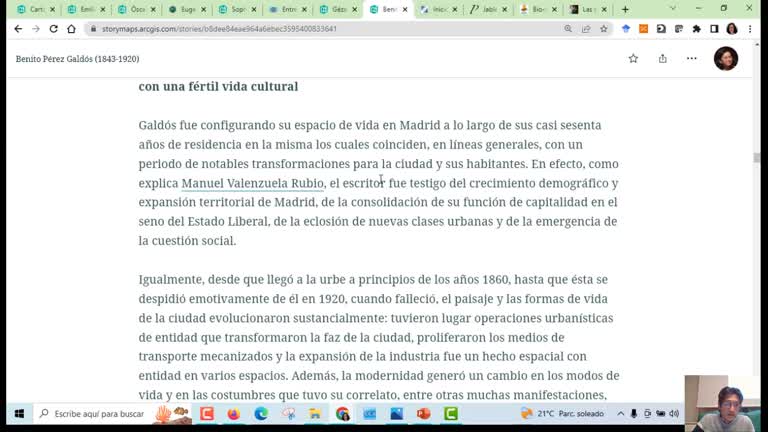
Task: Open the green Camtasia taskbar icon
Action: pos(451,414)
